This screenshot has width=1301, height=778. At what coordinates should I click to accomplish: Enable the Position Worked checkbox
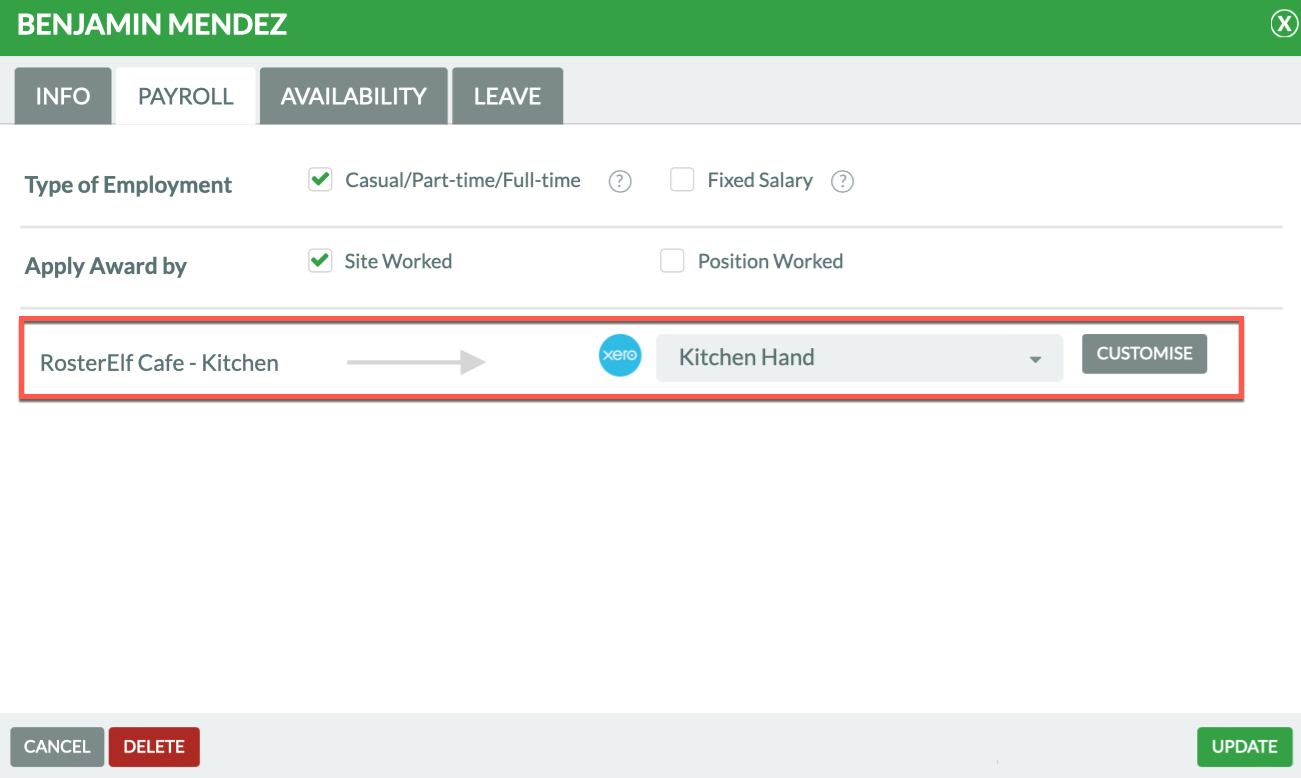click(672, 261)
